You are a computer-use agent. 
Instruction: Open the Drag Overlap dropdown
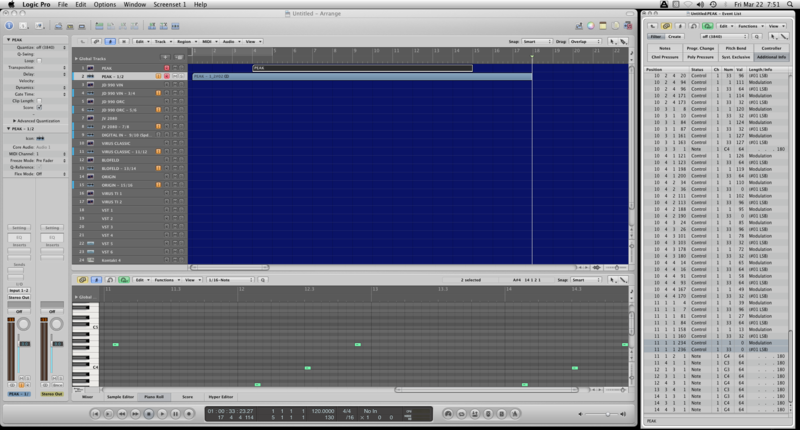click(585, 41)
